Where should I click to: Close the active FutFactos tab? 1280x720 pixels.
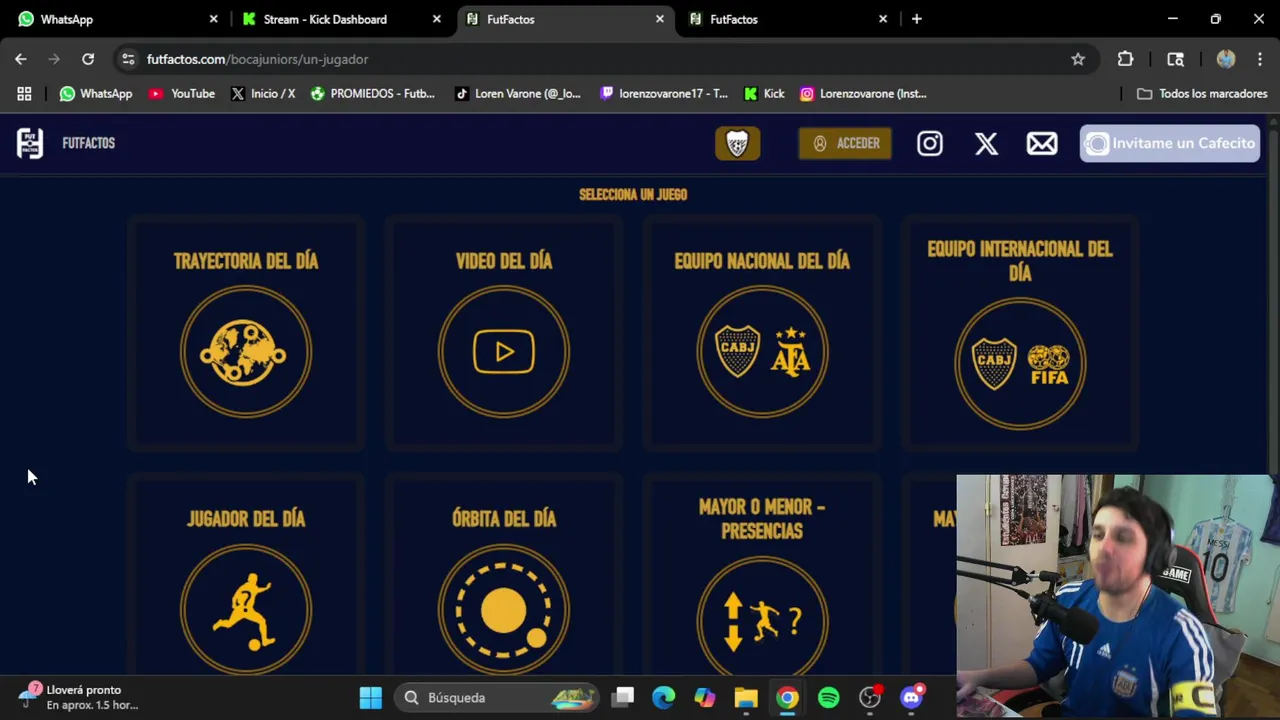click(x=659, y=19)
